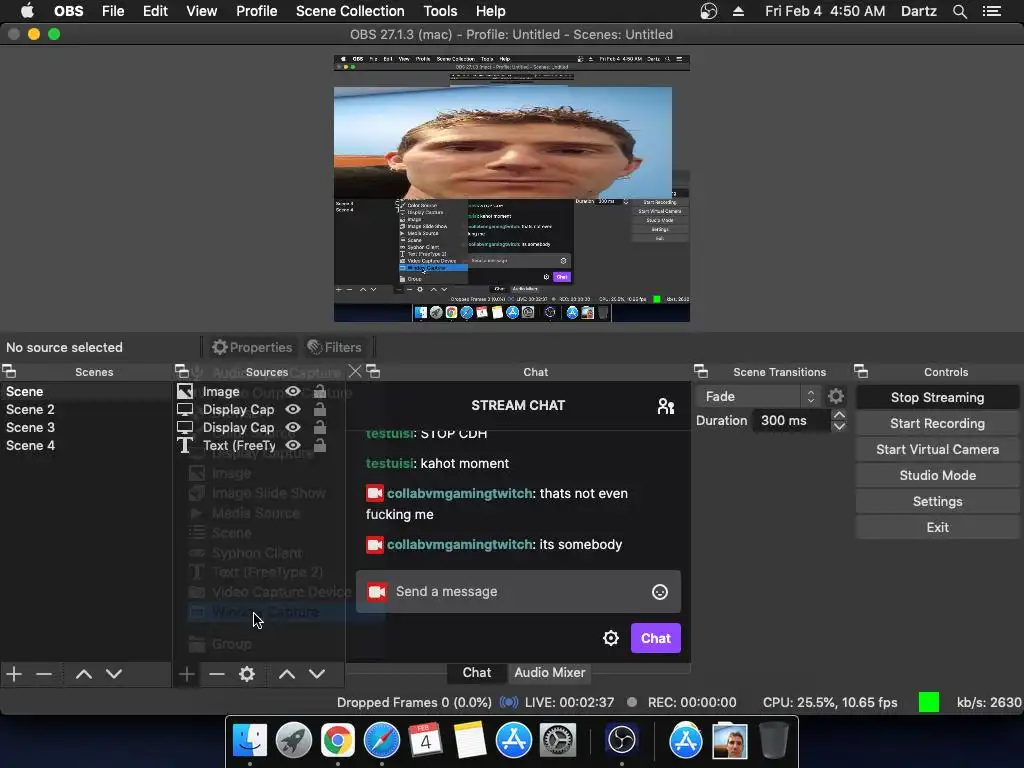Move scene up with the arrow icon
Screen dimensions: 1024x768
point(84,674)
